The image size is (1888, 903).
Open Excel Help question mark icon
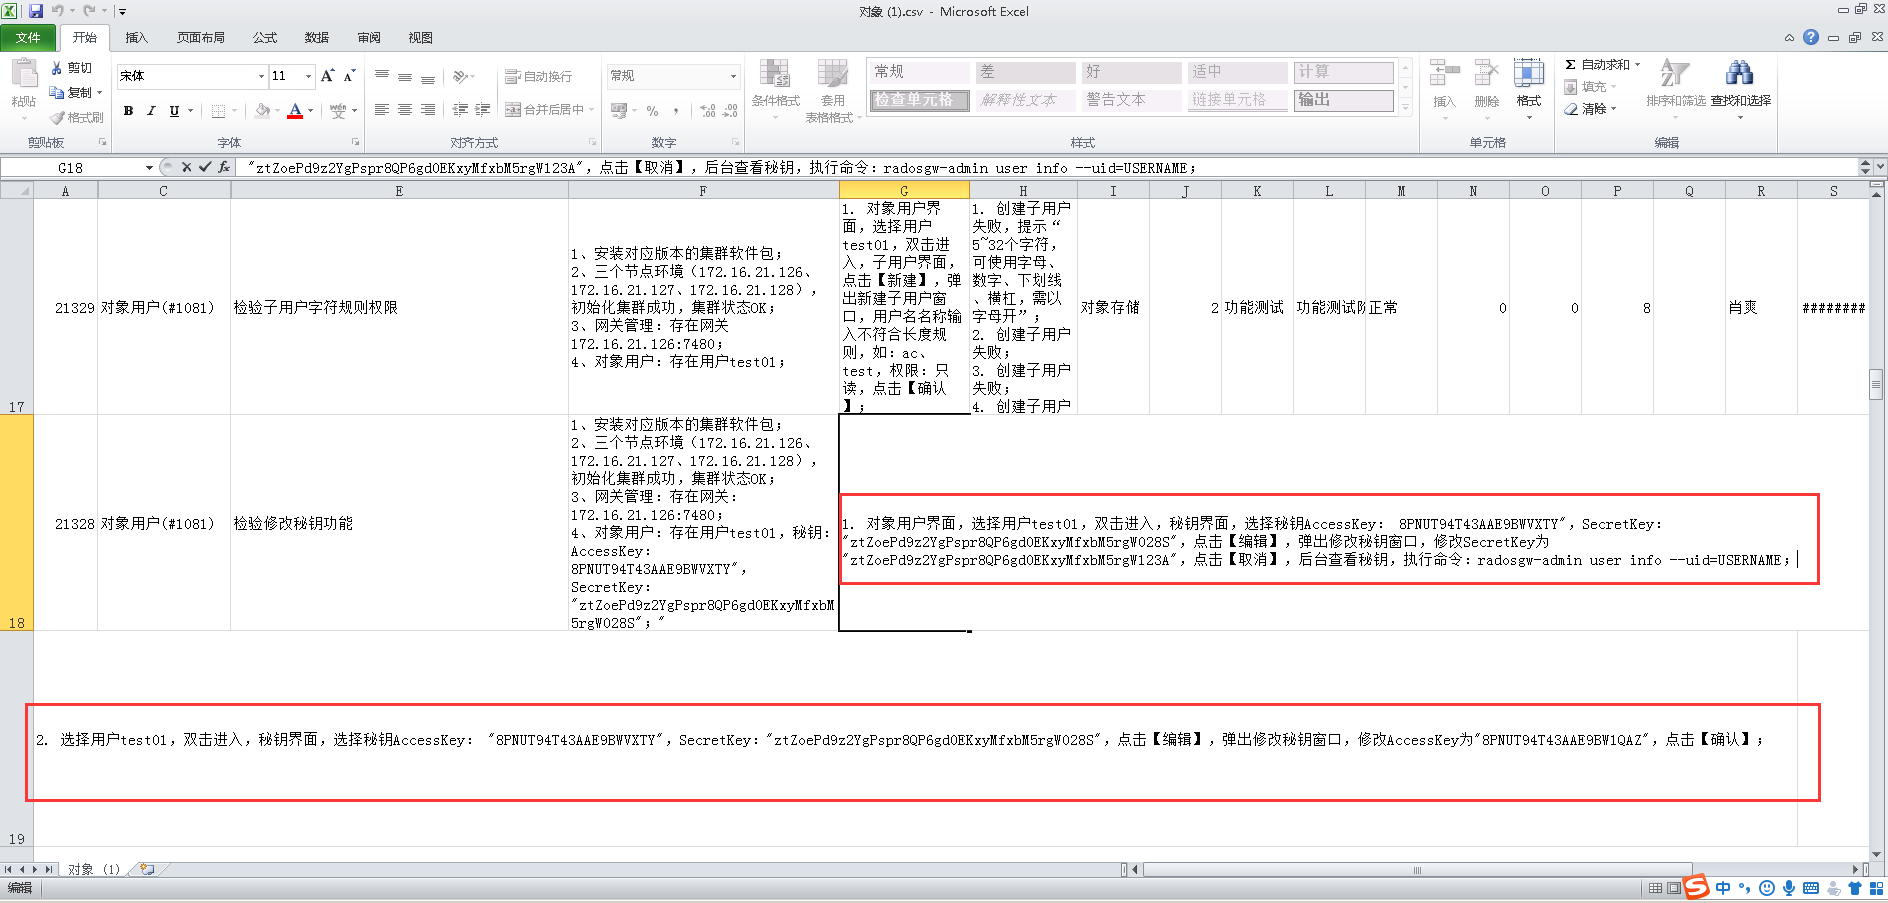pyautogui.click(x=1811, y=37)
